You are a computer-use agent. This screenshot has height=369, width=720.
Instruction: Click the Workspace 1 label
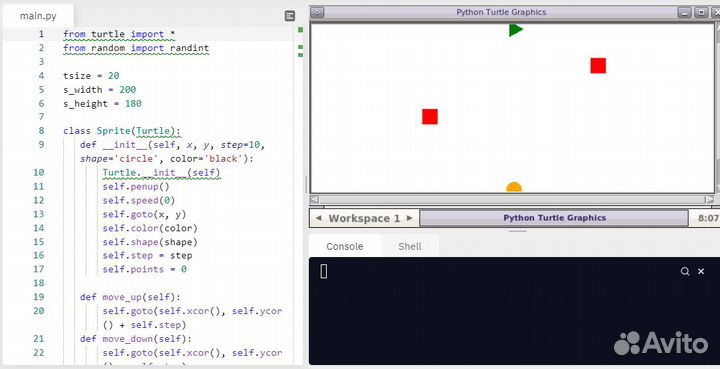(364, 218)
